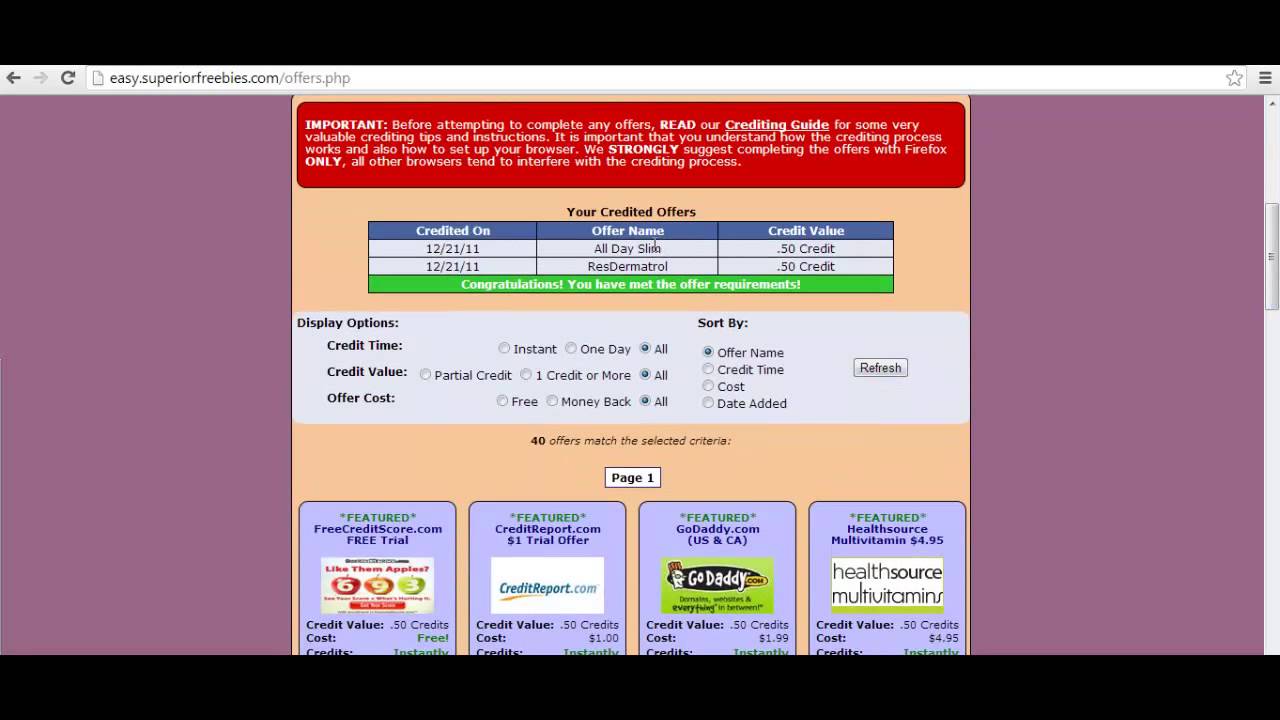
Task: Click the Refresh button
Action: pos(880,368)
